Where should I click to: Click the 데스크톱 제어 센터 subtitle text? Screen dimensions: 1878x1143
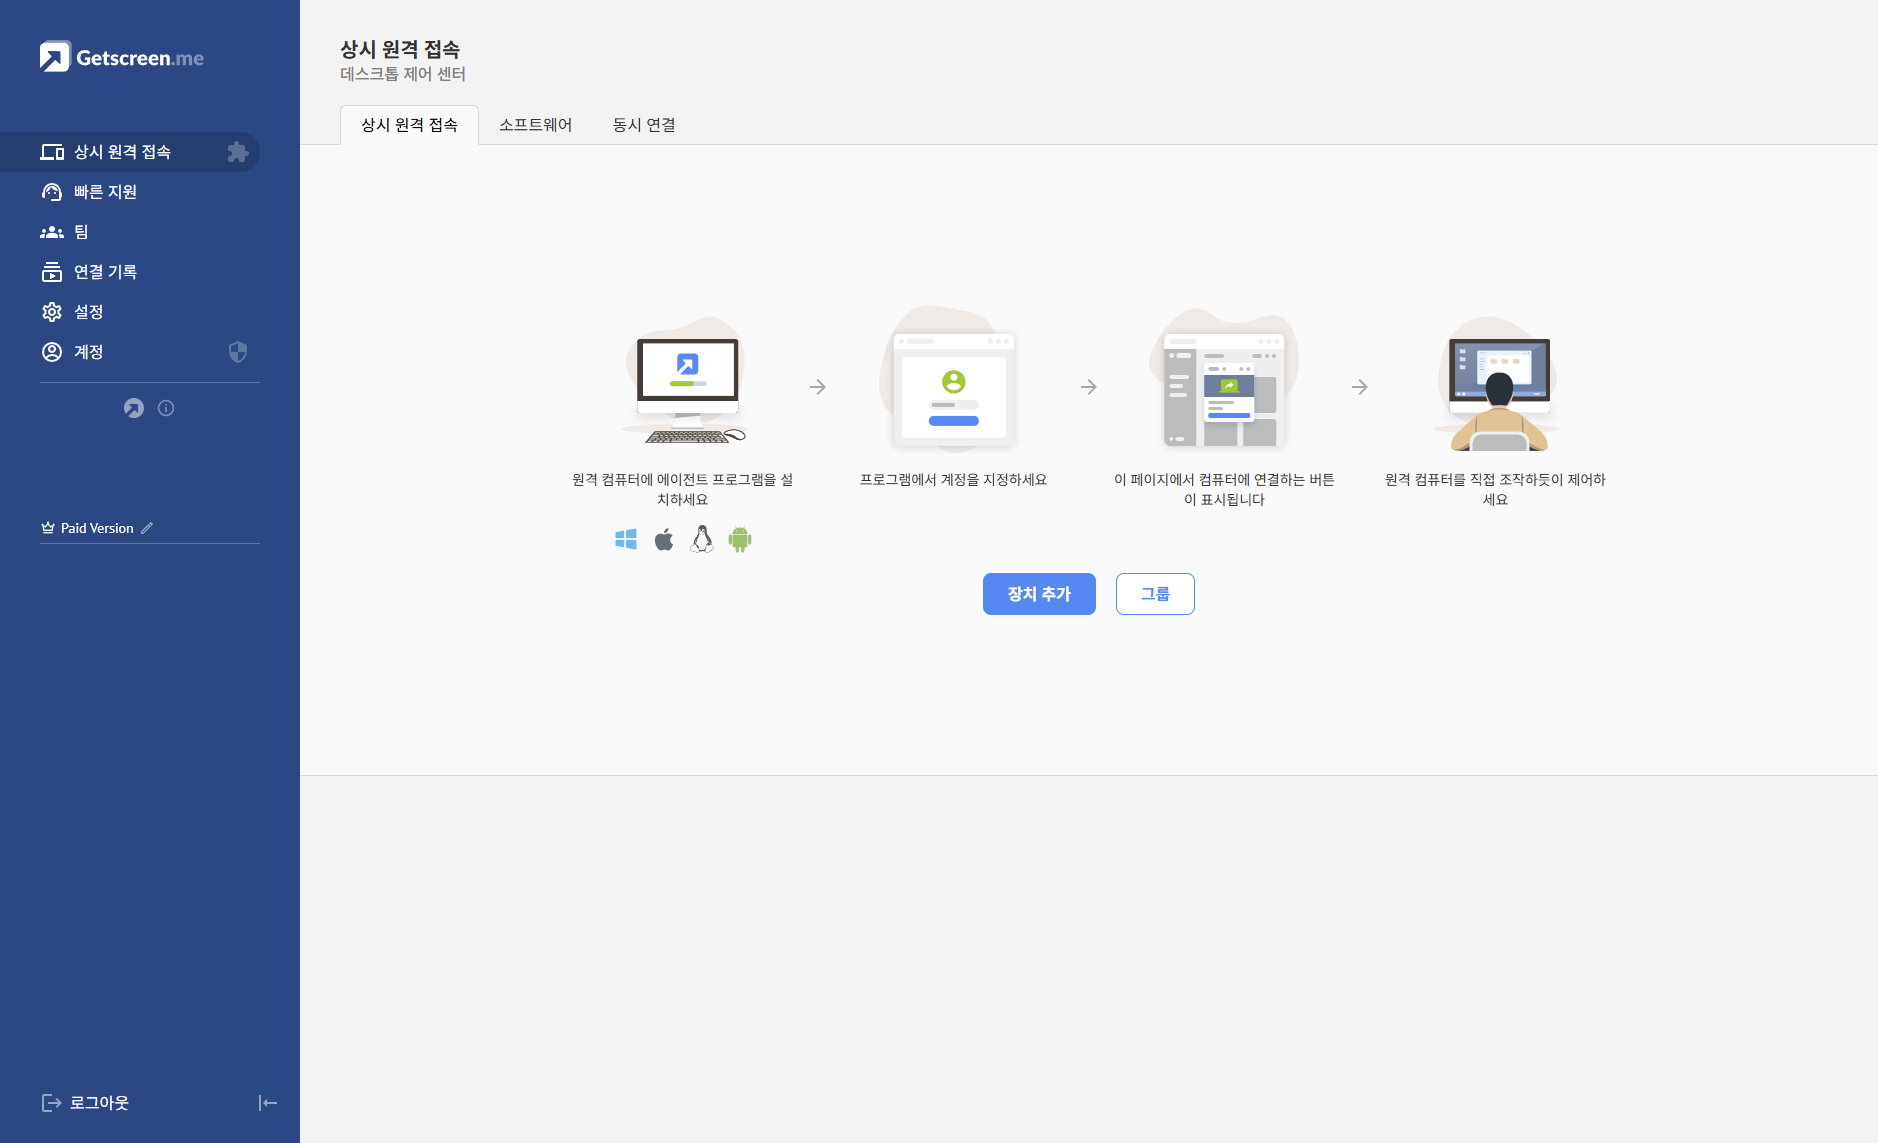(x=403, y=74)
